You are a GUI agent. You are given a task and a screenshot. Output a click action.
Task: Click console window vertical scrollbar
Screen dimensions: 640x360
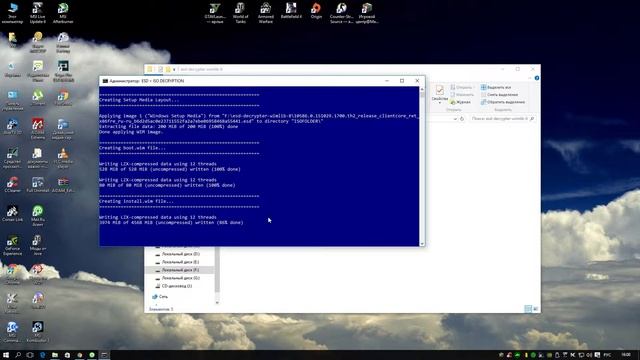tap(422, 166)
